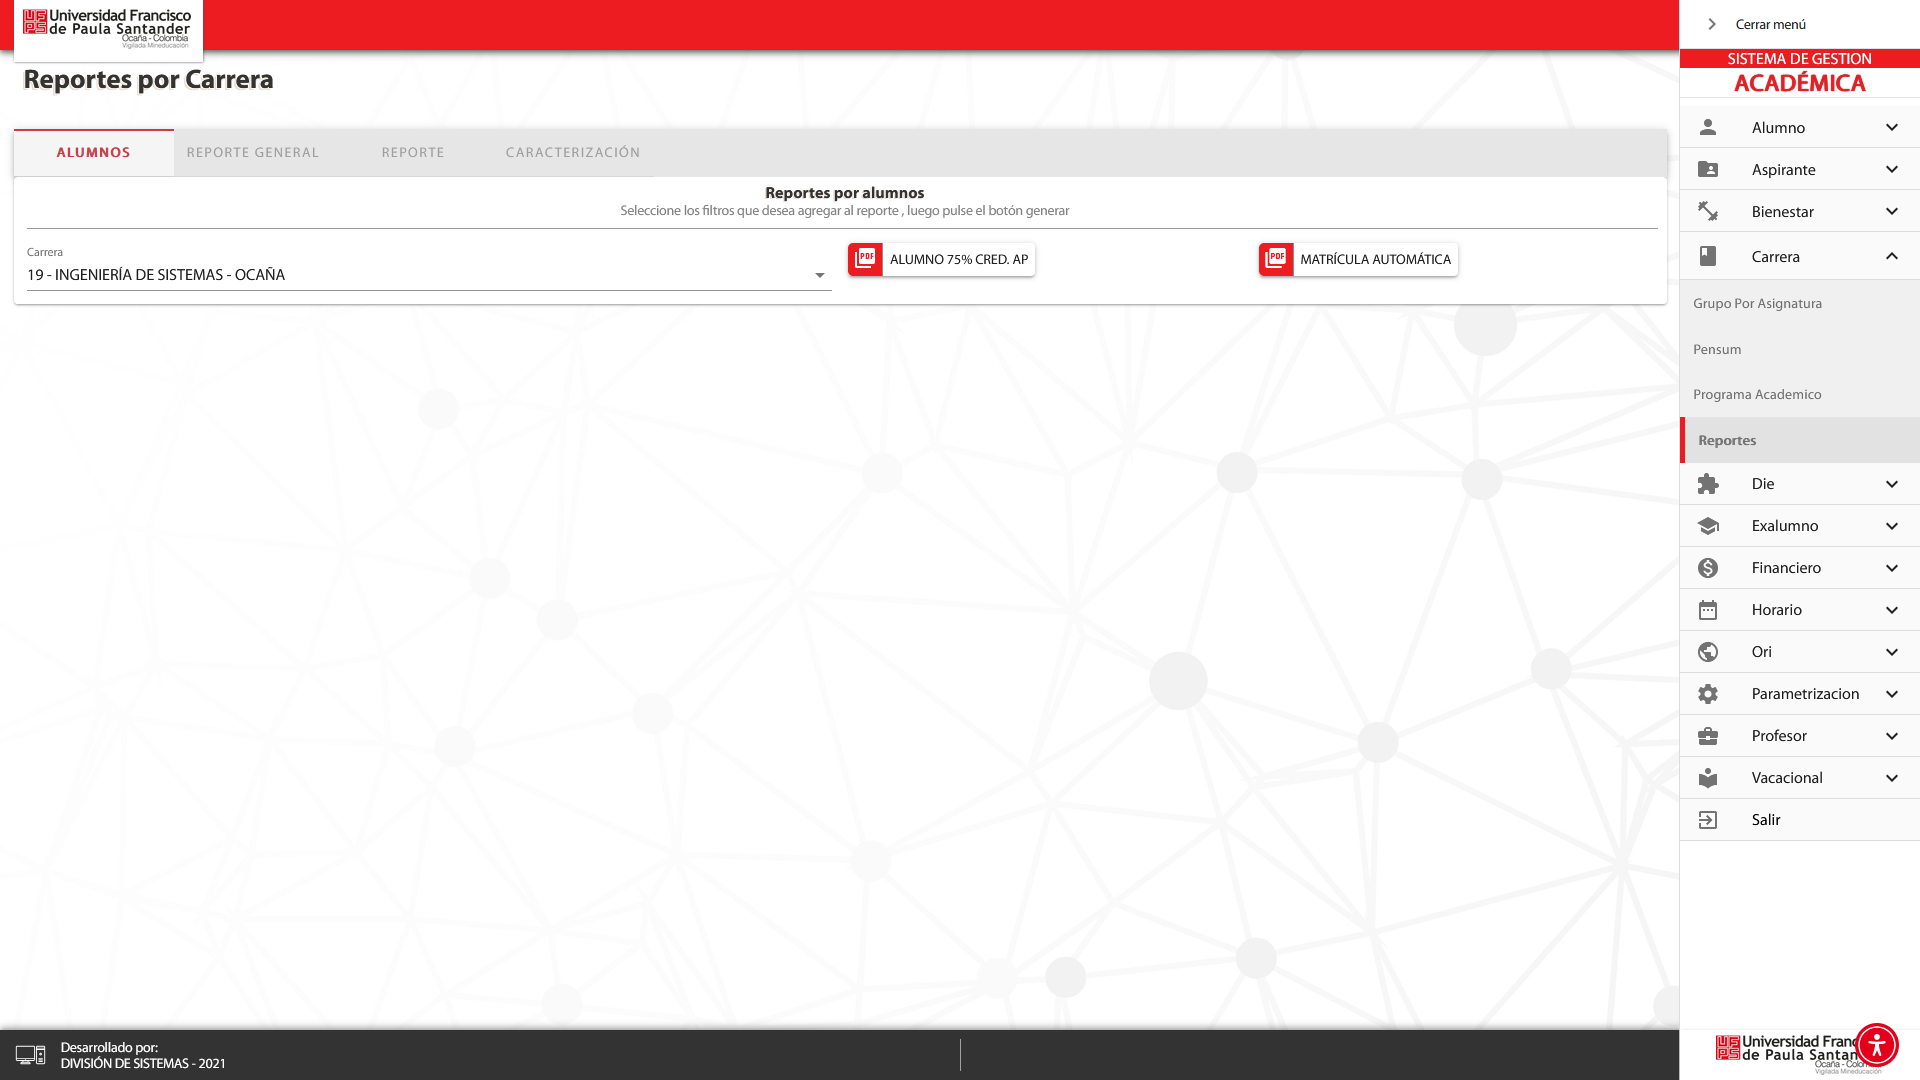The height and width of the screenshot is (1080, 1920).
Task: Open the accessibility widget icon
Action: pyautogui.click(x=1876, y=1045)
